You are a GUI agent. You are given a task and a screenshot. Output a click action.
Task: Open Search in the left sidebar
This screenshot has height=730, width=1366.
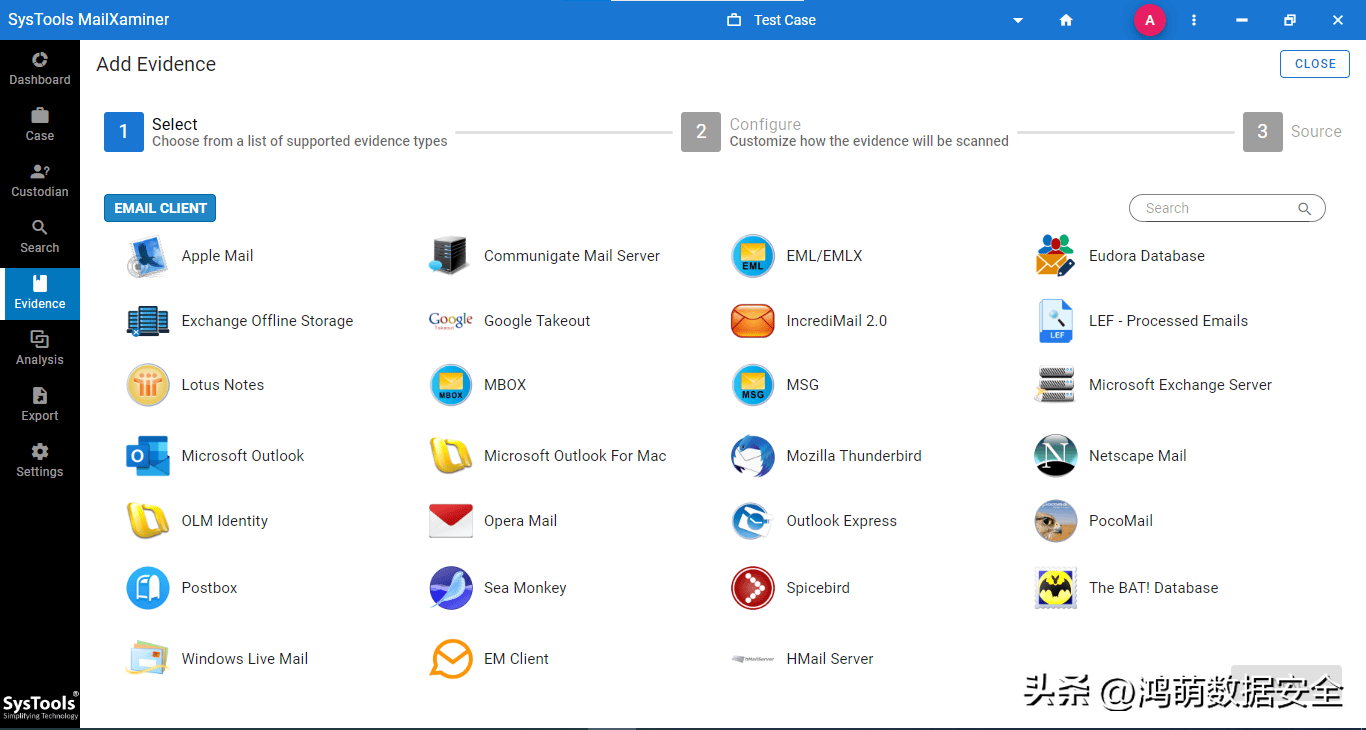[40, 237]
